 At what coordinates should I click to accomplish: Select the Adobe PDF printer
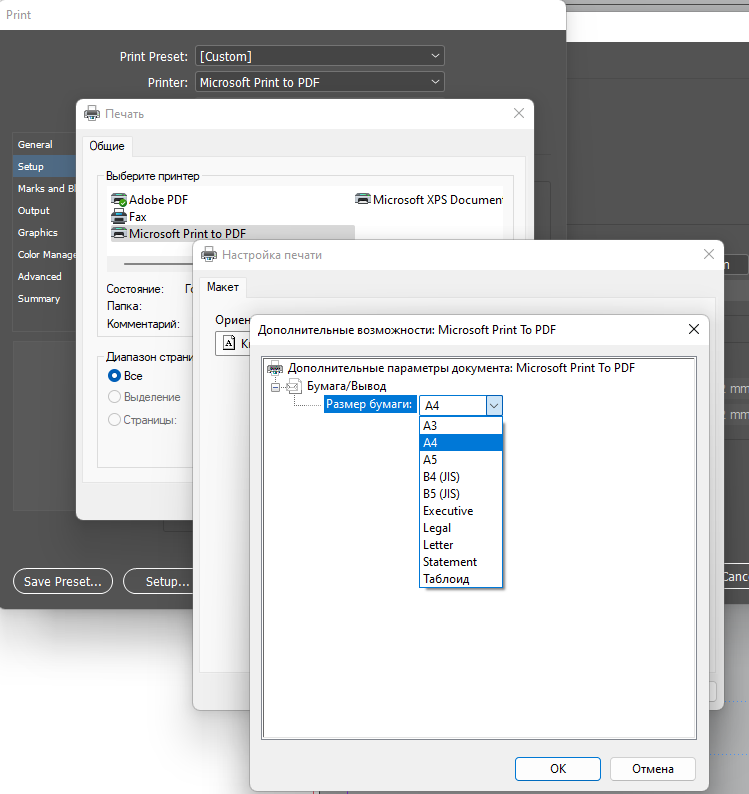click(149, 200)
